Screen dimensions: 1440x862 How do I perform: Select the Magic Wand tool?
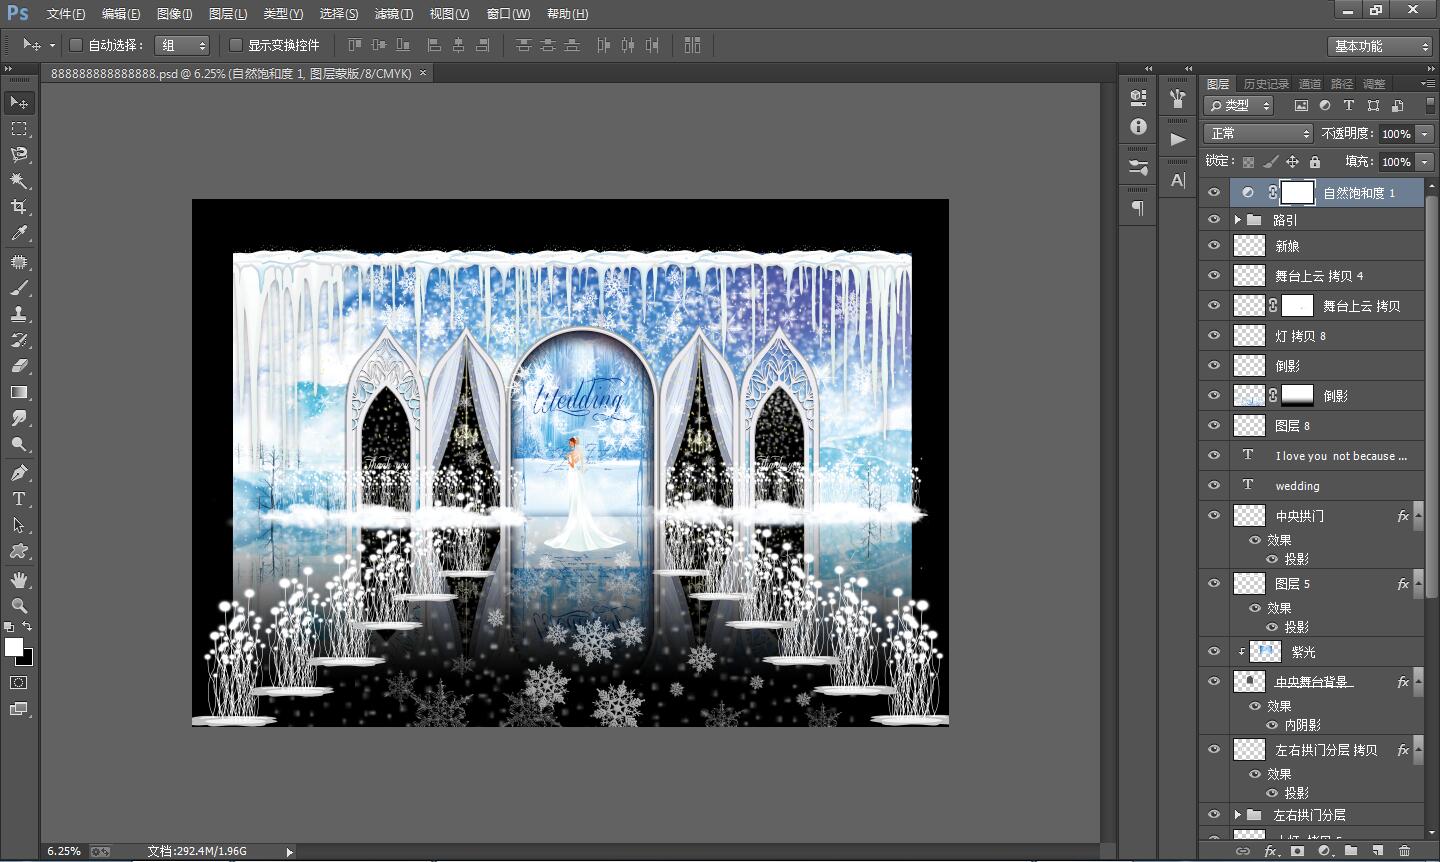coord(19,180)
